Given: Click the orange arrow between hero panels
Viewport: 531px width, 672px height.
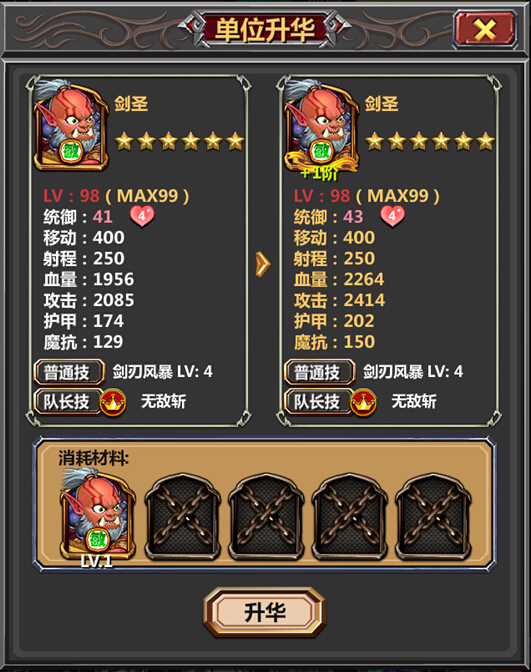Looking at the screenshot, I should coord(263,264).
